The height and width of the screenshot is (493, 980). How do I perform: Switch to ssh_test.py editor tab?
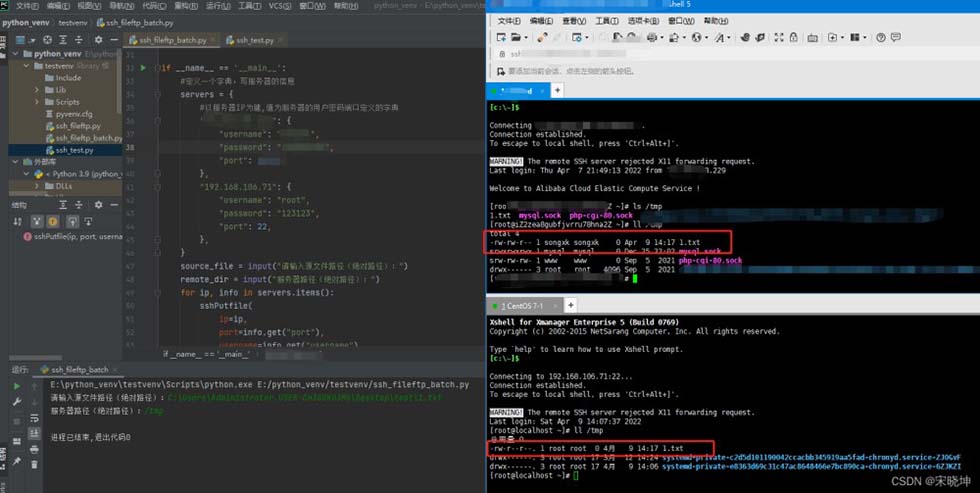tap(254, 40)
